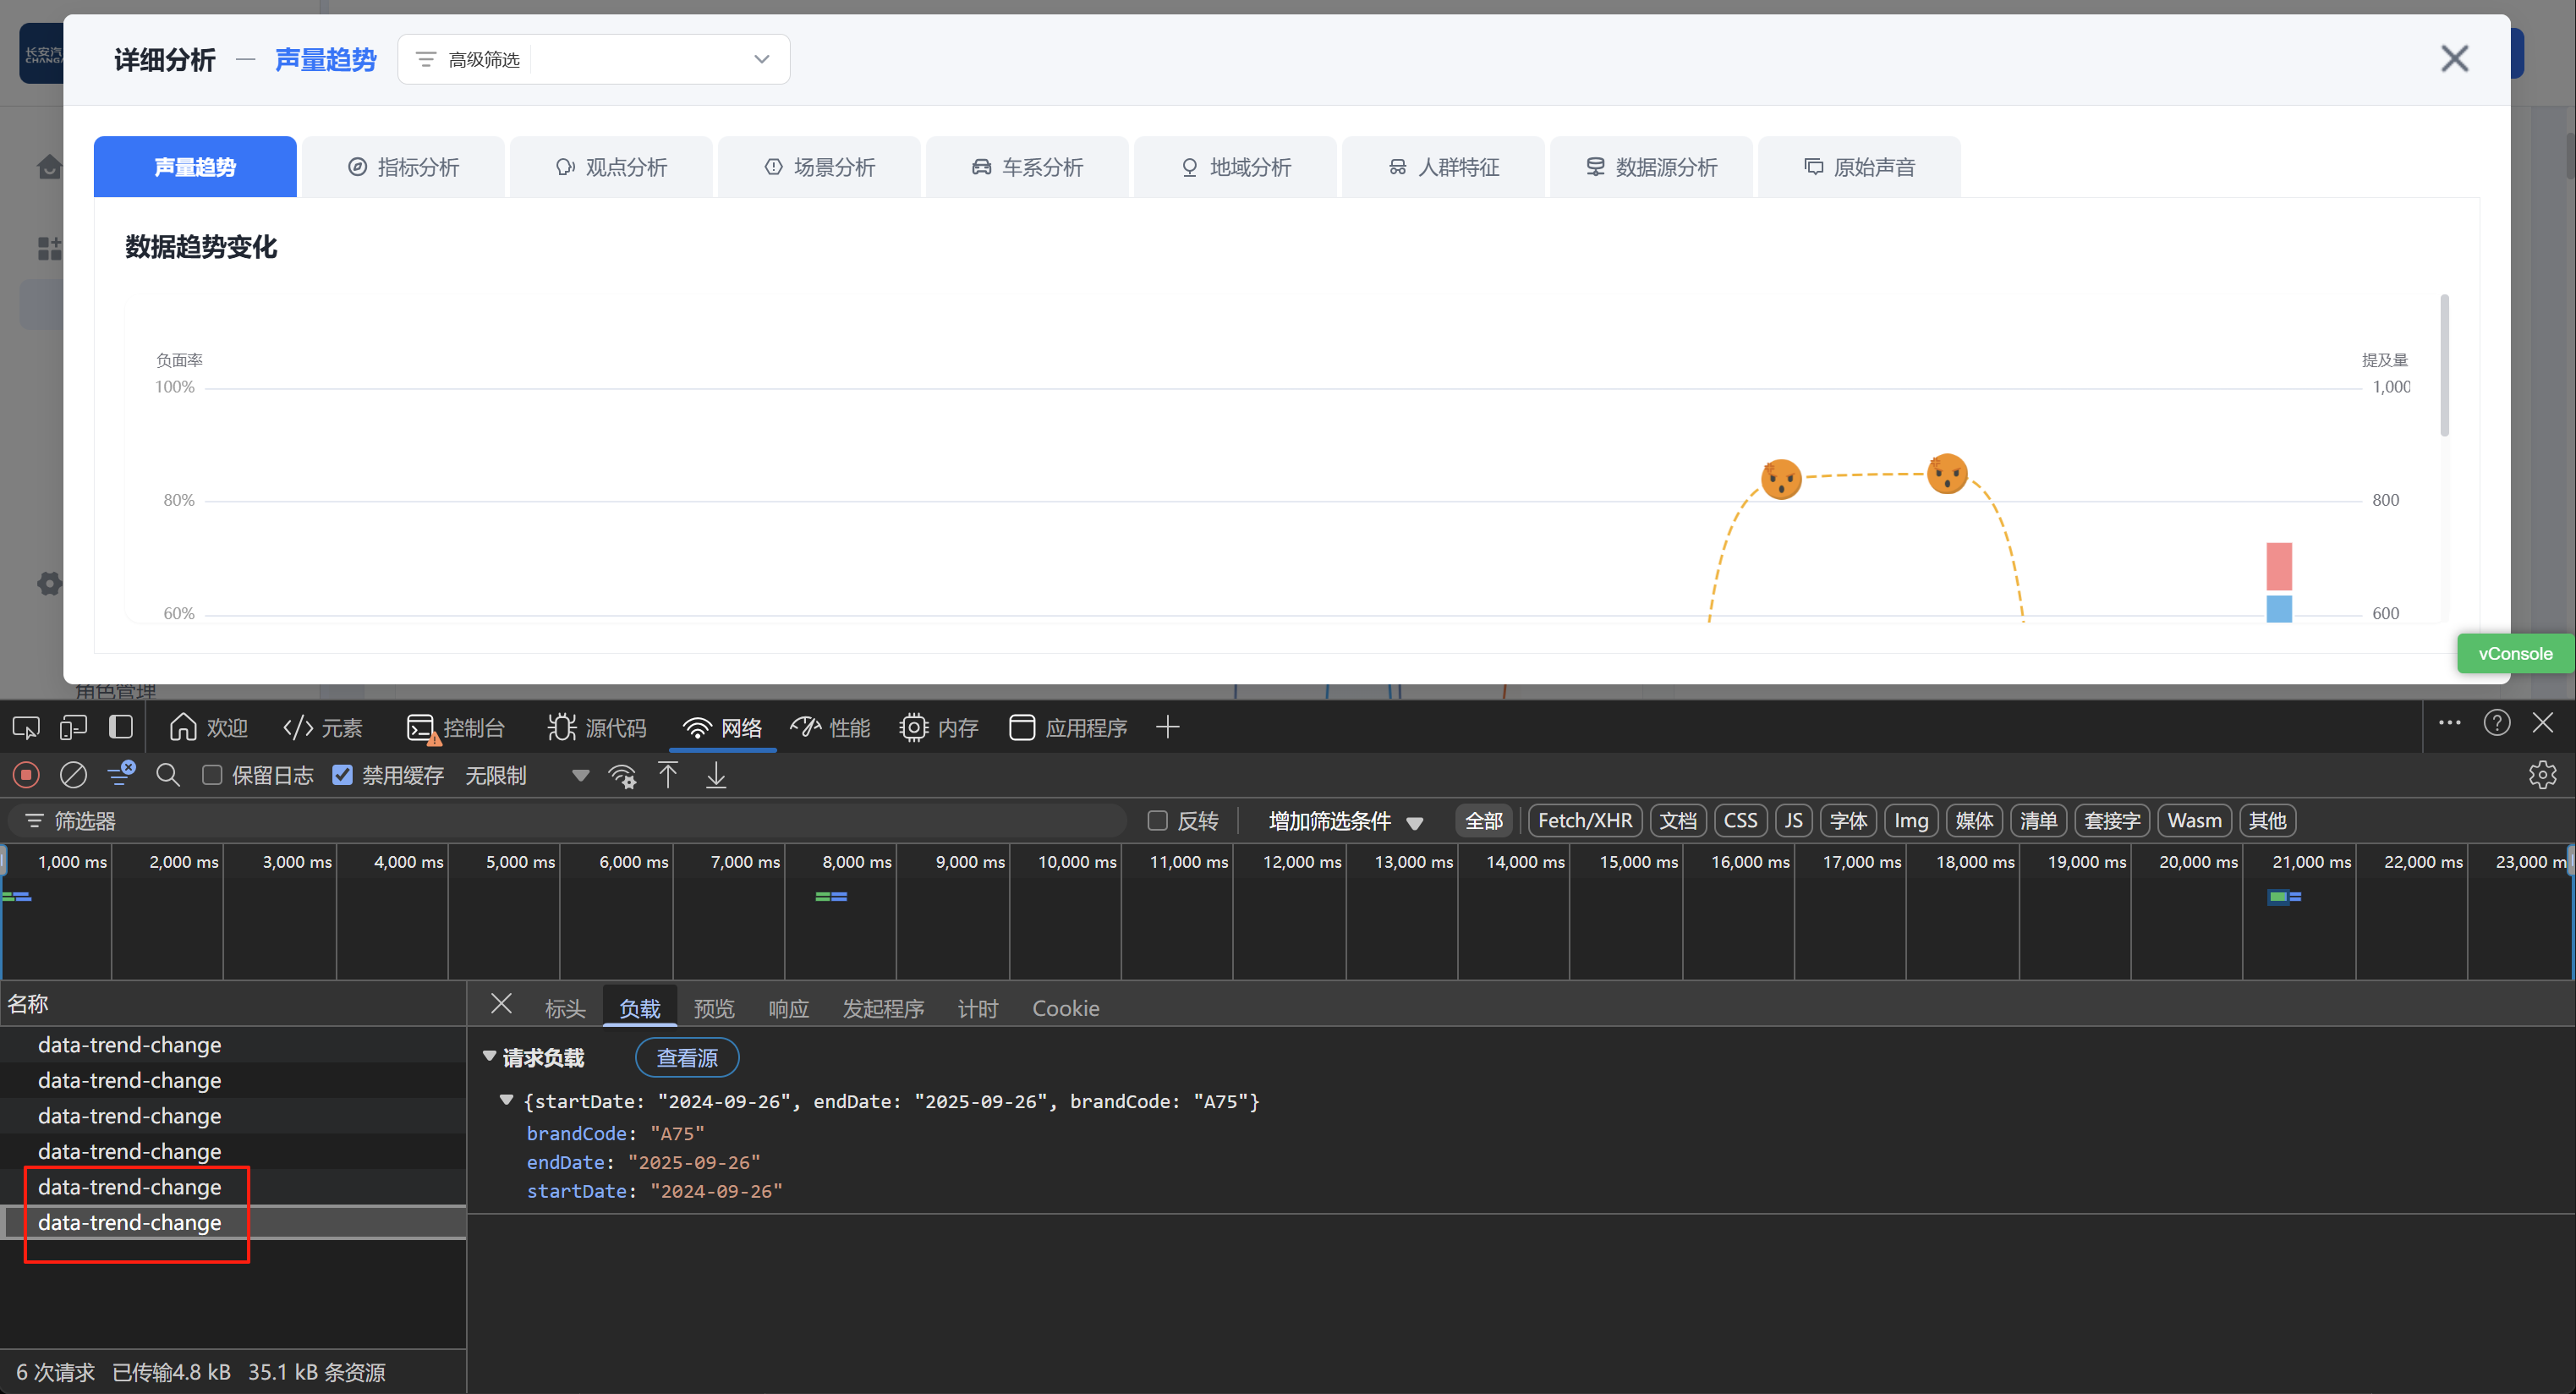
Task: Uncheck the 禁用缓存 checkbox
Action: tap(342, 775)
